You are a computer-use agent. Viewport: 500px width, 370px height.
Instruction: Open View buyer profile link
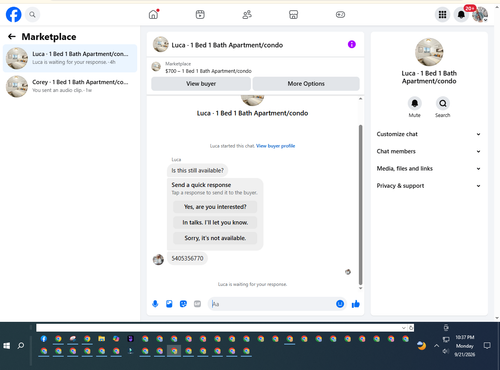275,146
